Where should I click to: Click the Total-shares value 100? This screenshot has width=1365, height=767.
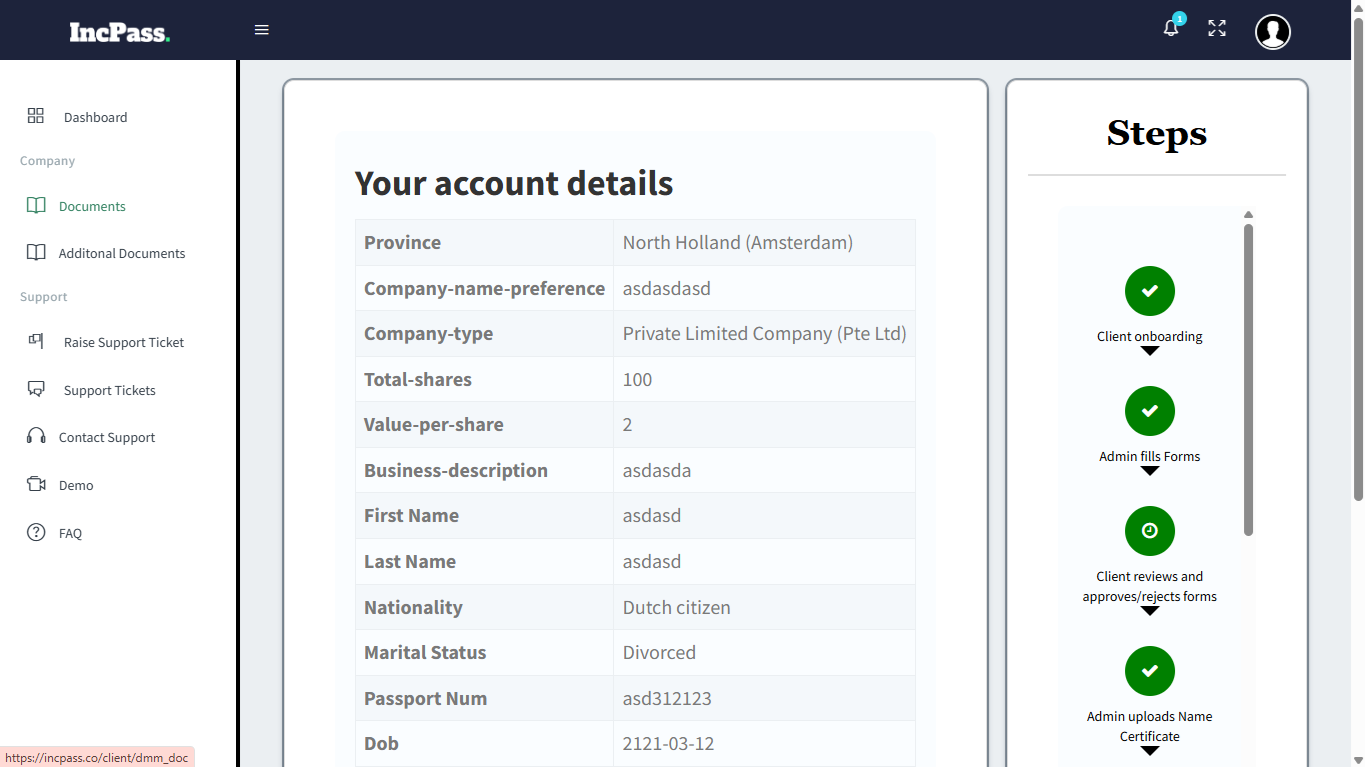637,379
